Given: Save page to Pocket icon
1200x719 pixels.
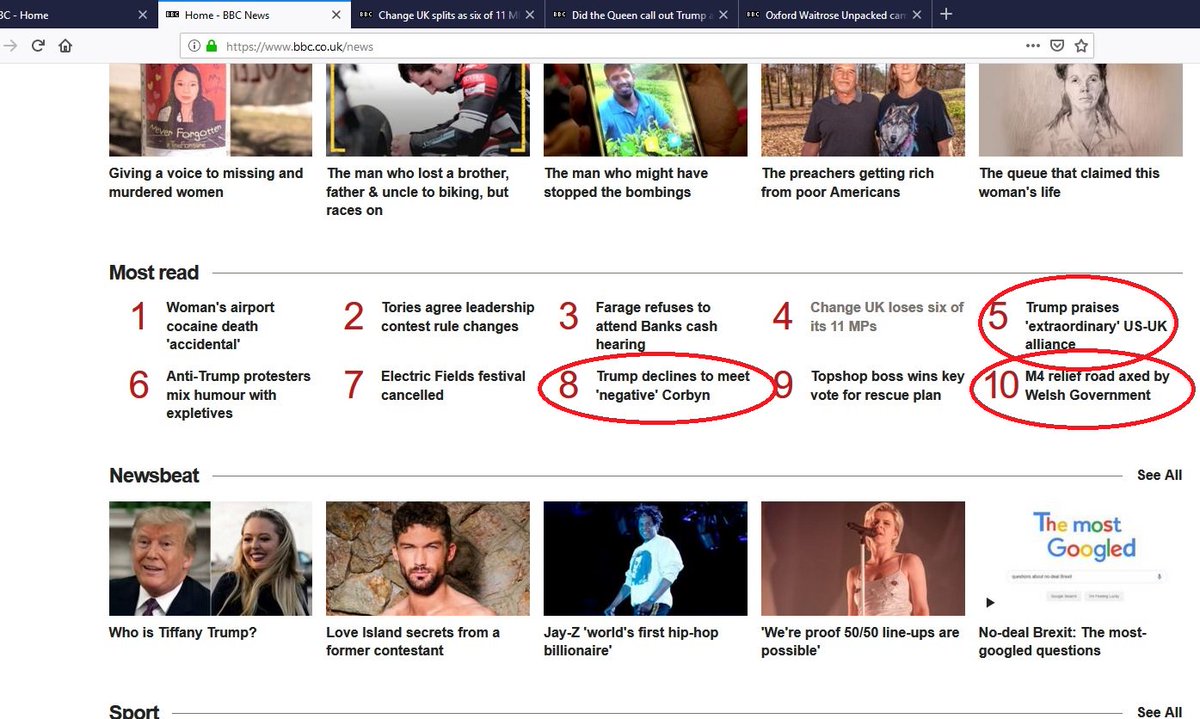Looking at the screenshot, I should 1057,46.
